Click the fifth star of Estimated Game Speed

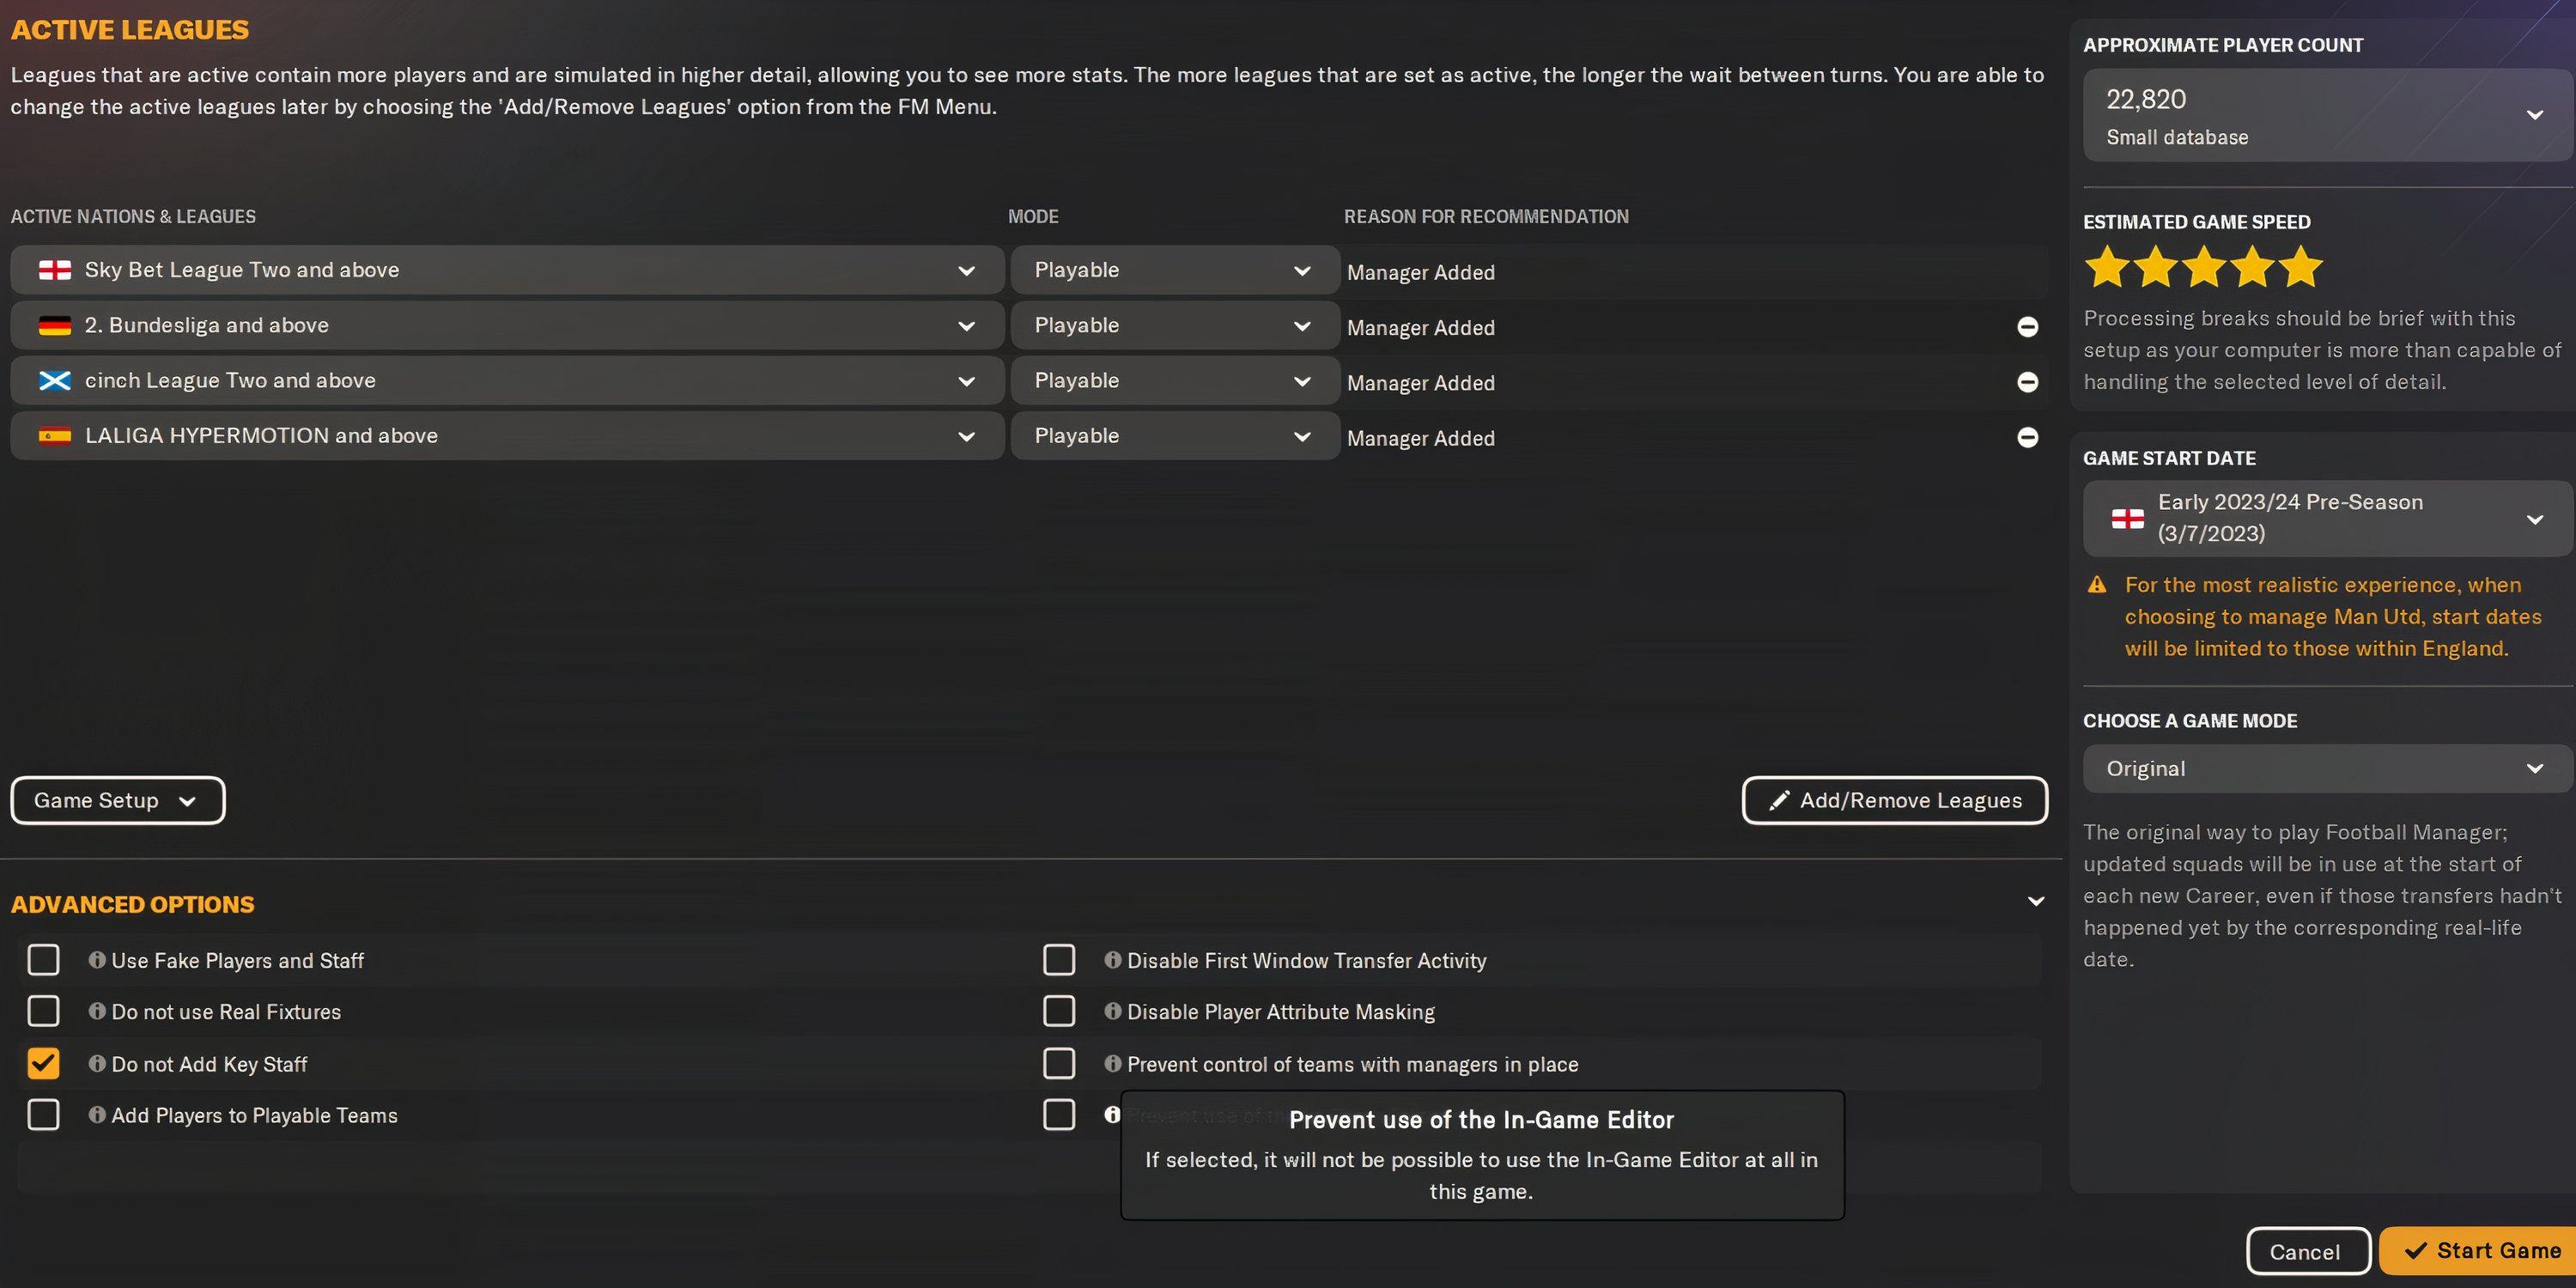[x=2300, y=267]
